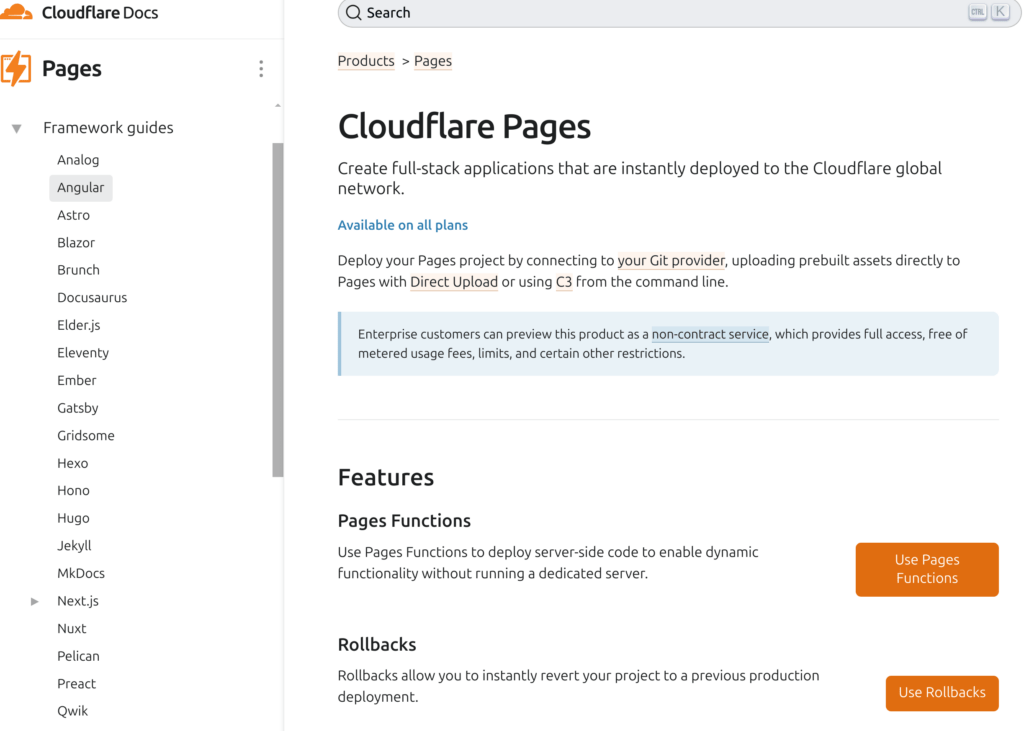Collapse the Framework guides section
The height and width of the screenshot is (731, 1024).
17,128
